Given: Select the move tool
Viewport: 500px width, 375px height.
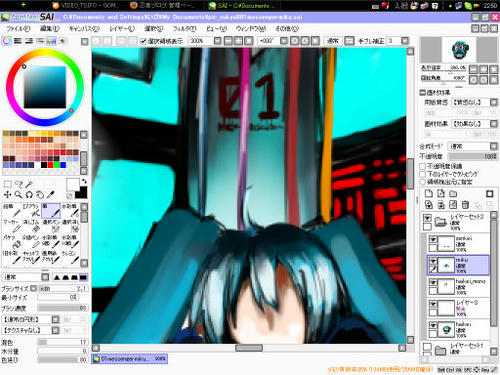Looking at the screenshot, I should point(8,195).
